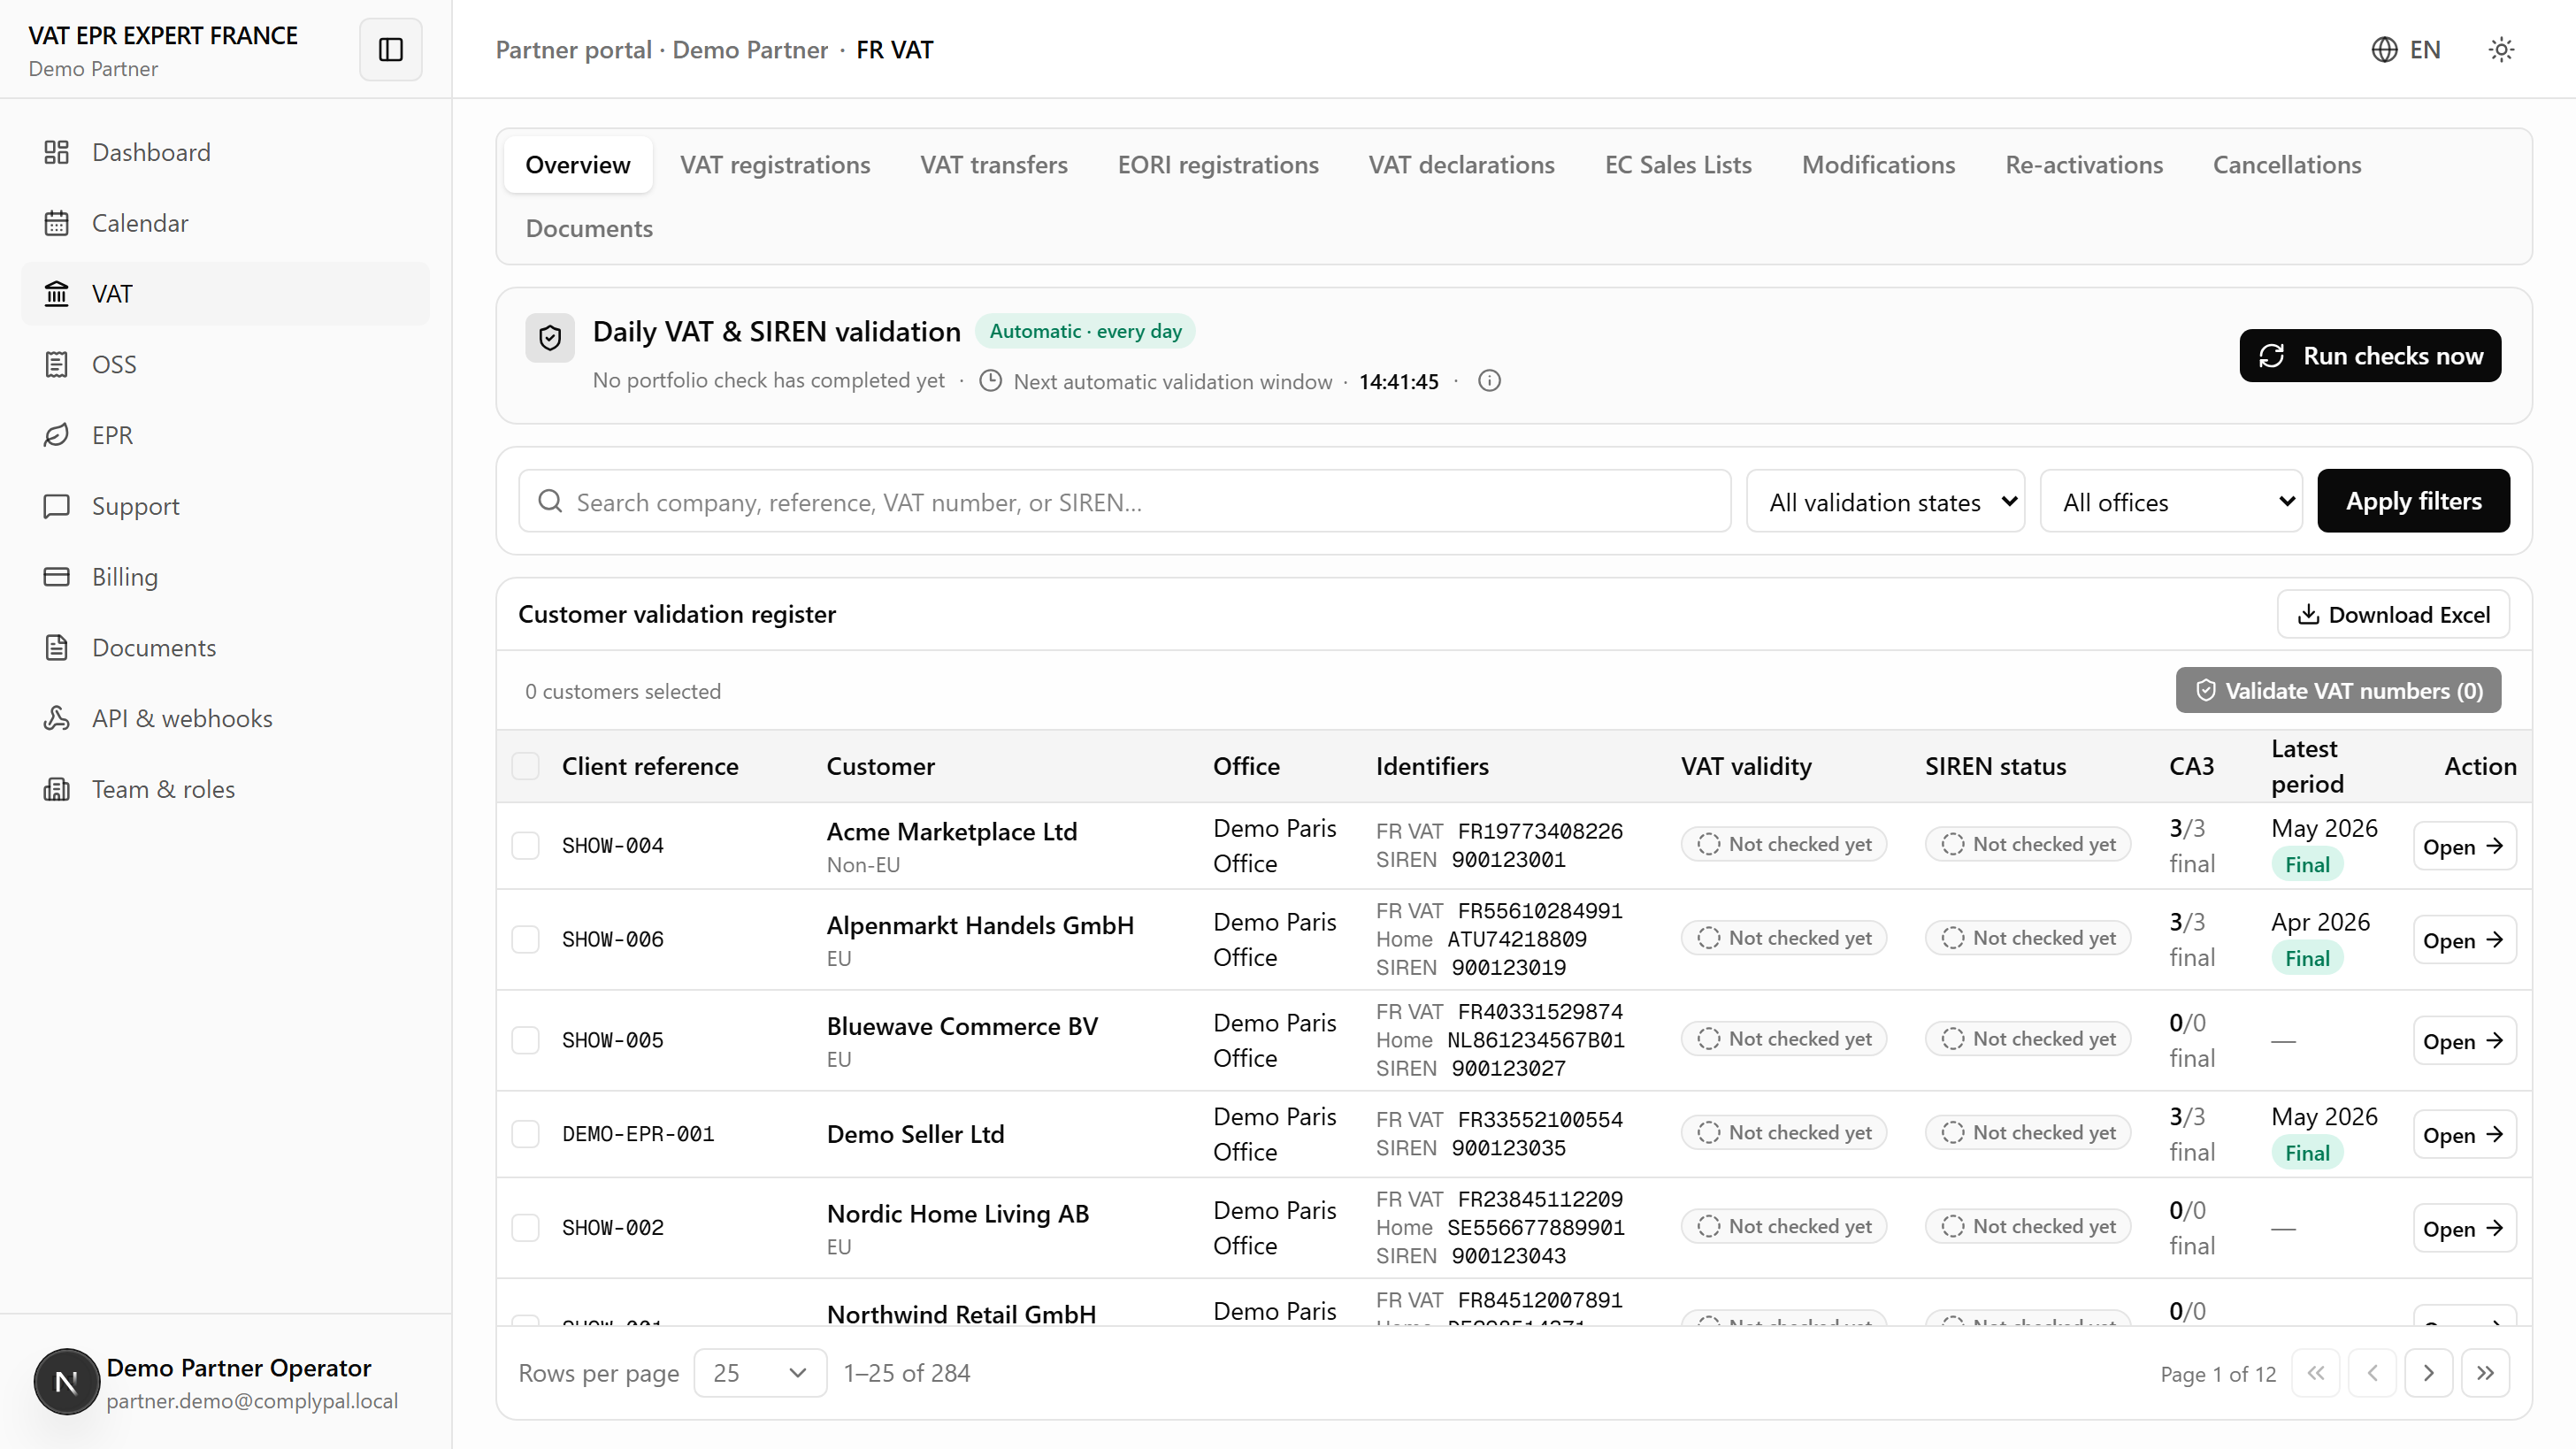Open Support in sidebar
This screenshot has height=1449, width=2576.
coord(225,506)
